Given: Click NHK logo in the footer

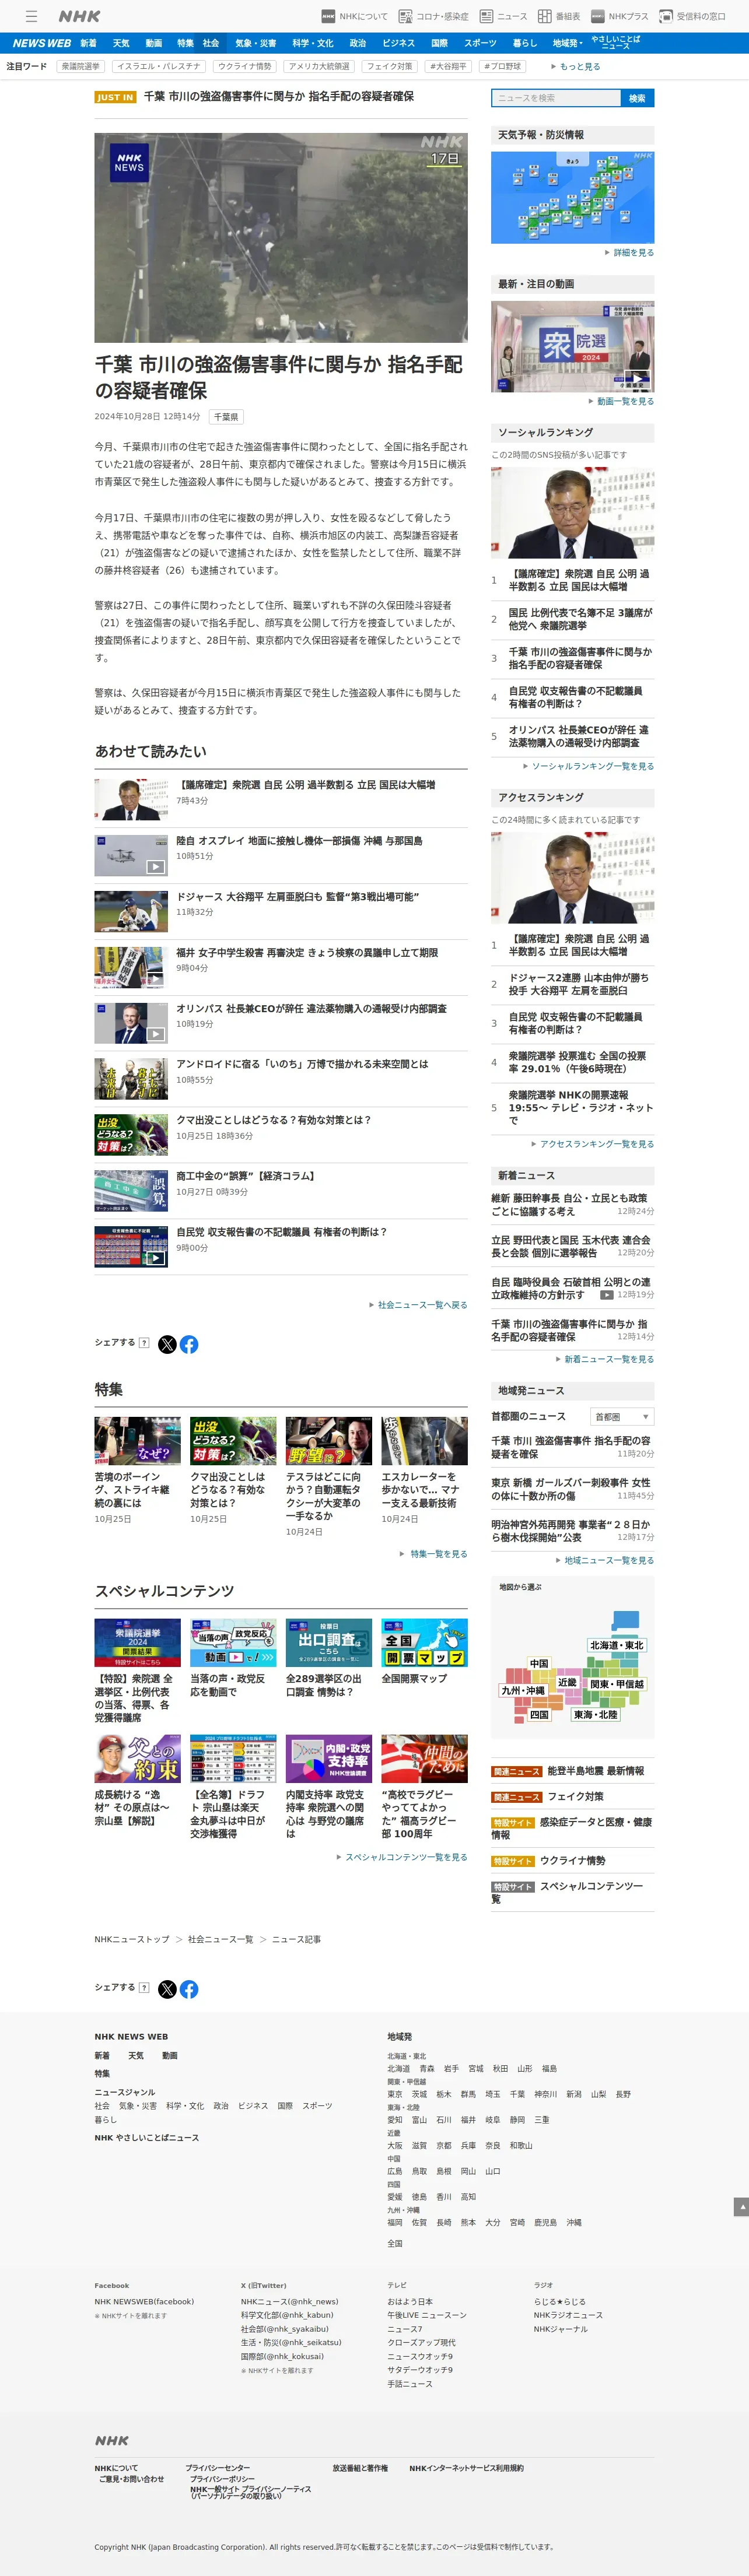Looking at the screenshot, I should (x=112, y=2441).
